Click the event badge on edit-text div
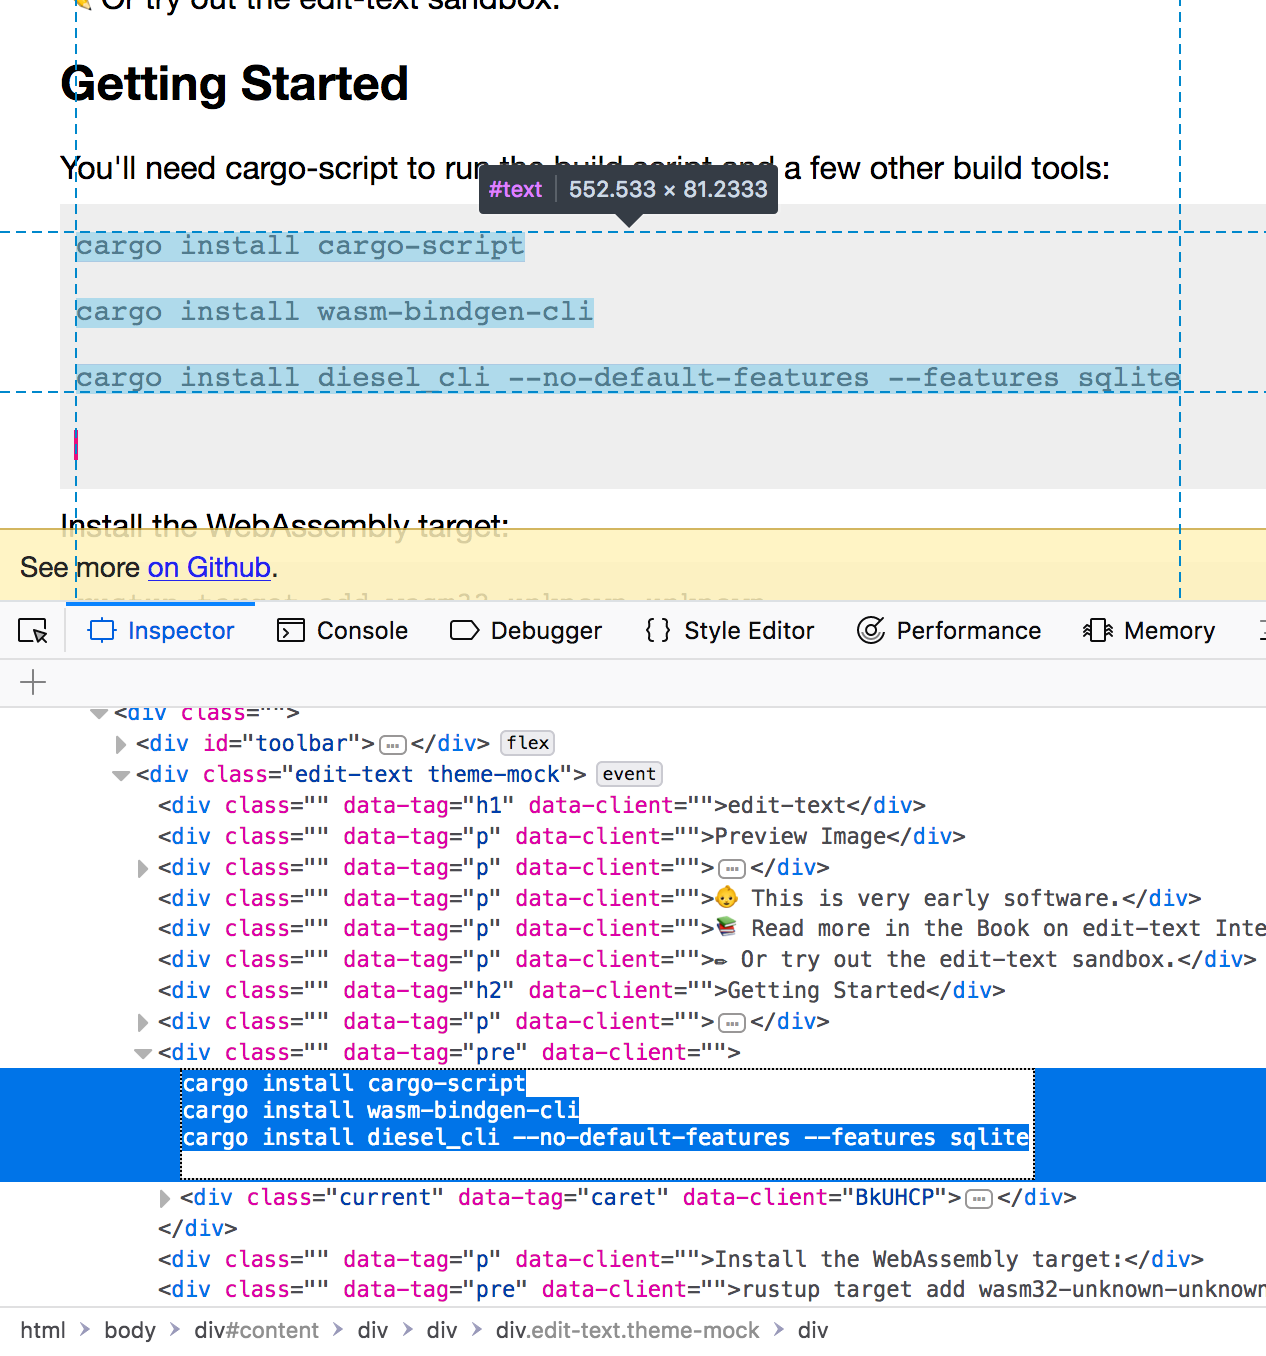This screenshot has height=1356, width=1266. point(629,774)
